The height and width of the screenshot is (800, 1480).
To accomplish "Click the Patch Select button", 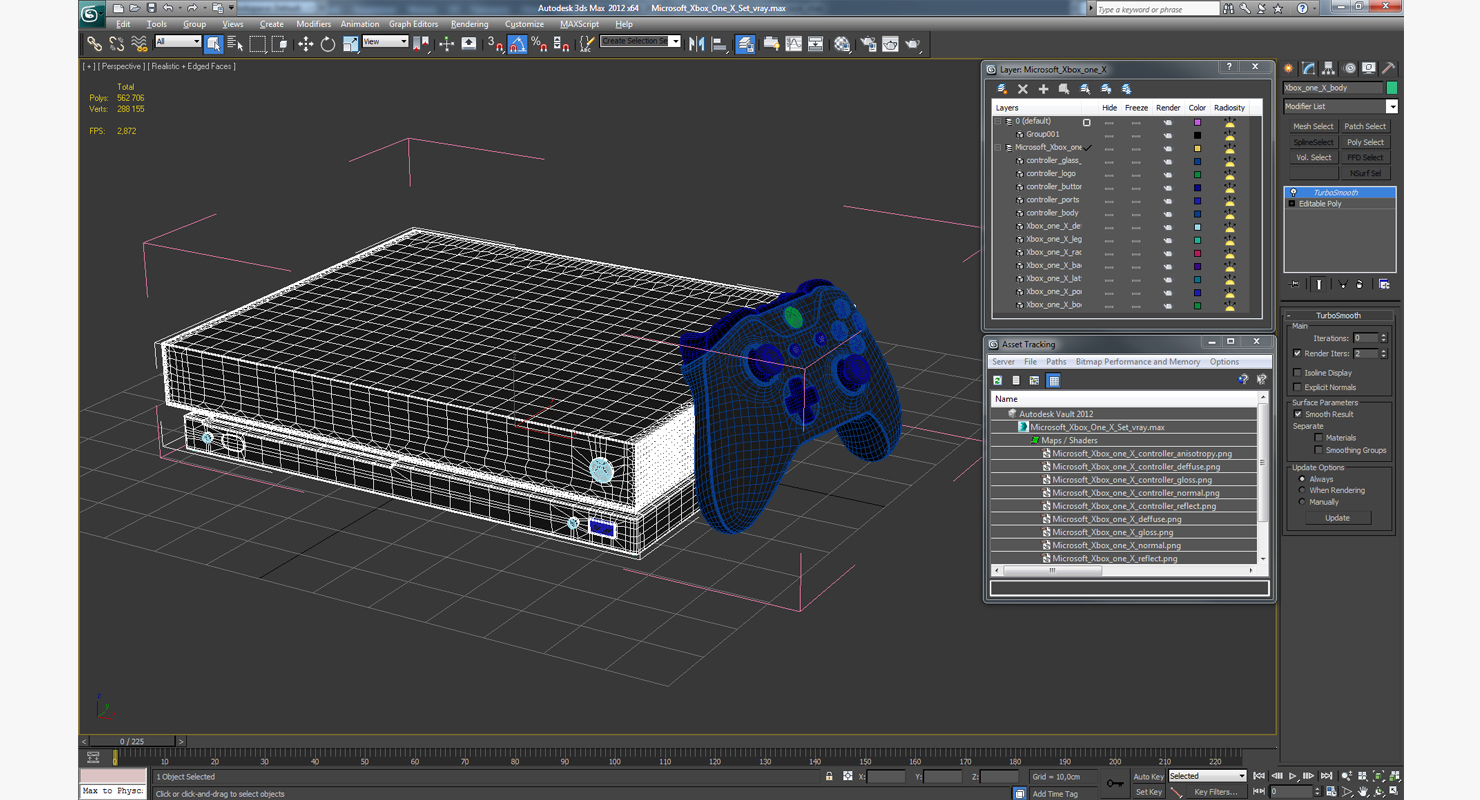I will click(1365, 127).
